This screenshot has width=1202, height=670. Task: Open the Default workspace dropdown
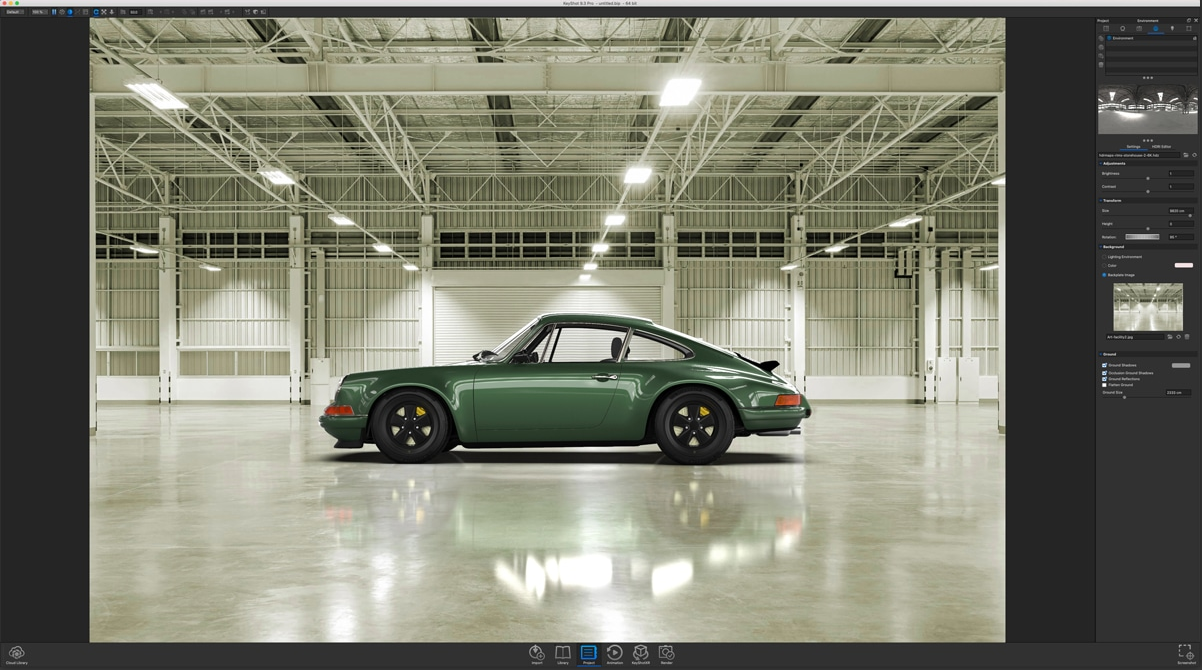[x=14, y=12]
